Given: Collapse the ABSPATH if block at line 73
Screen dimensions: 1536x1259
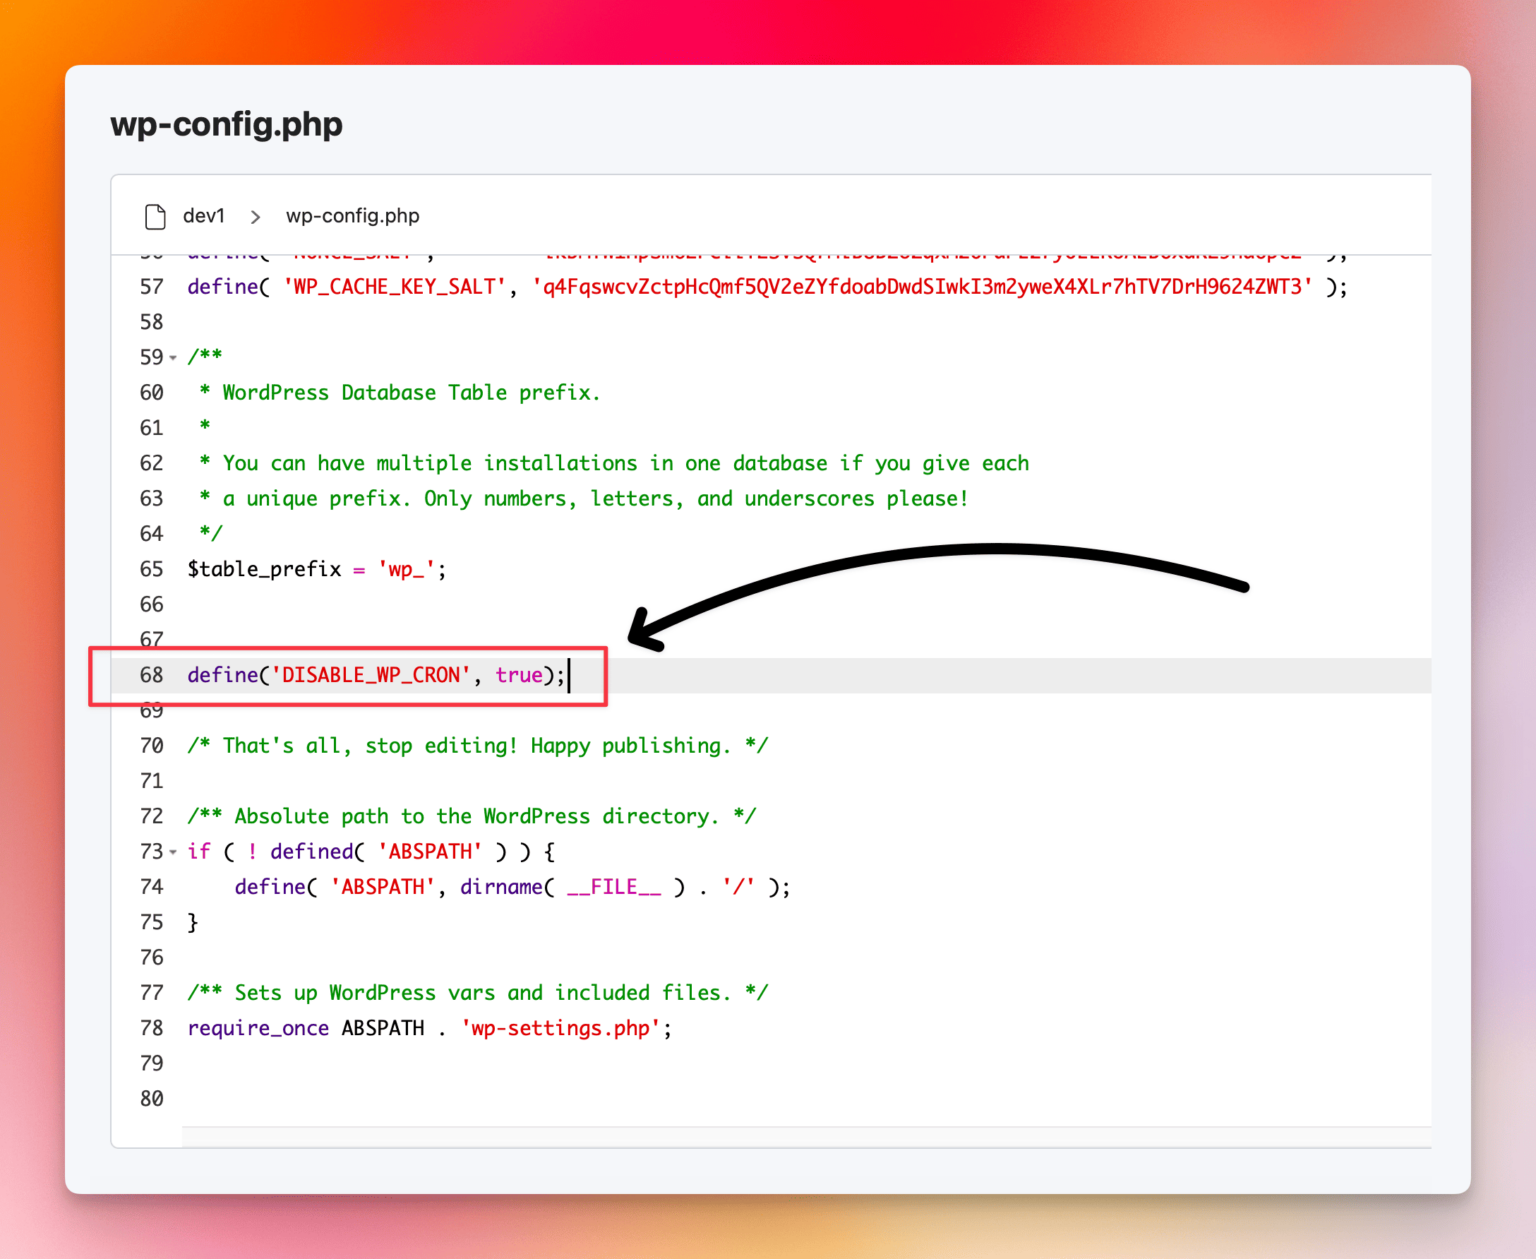Looking at the screenshot, I should pyautogui.click(x=172, y=852).
